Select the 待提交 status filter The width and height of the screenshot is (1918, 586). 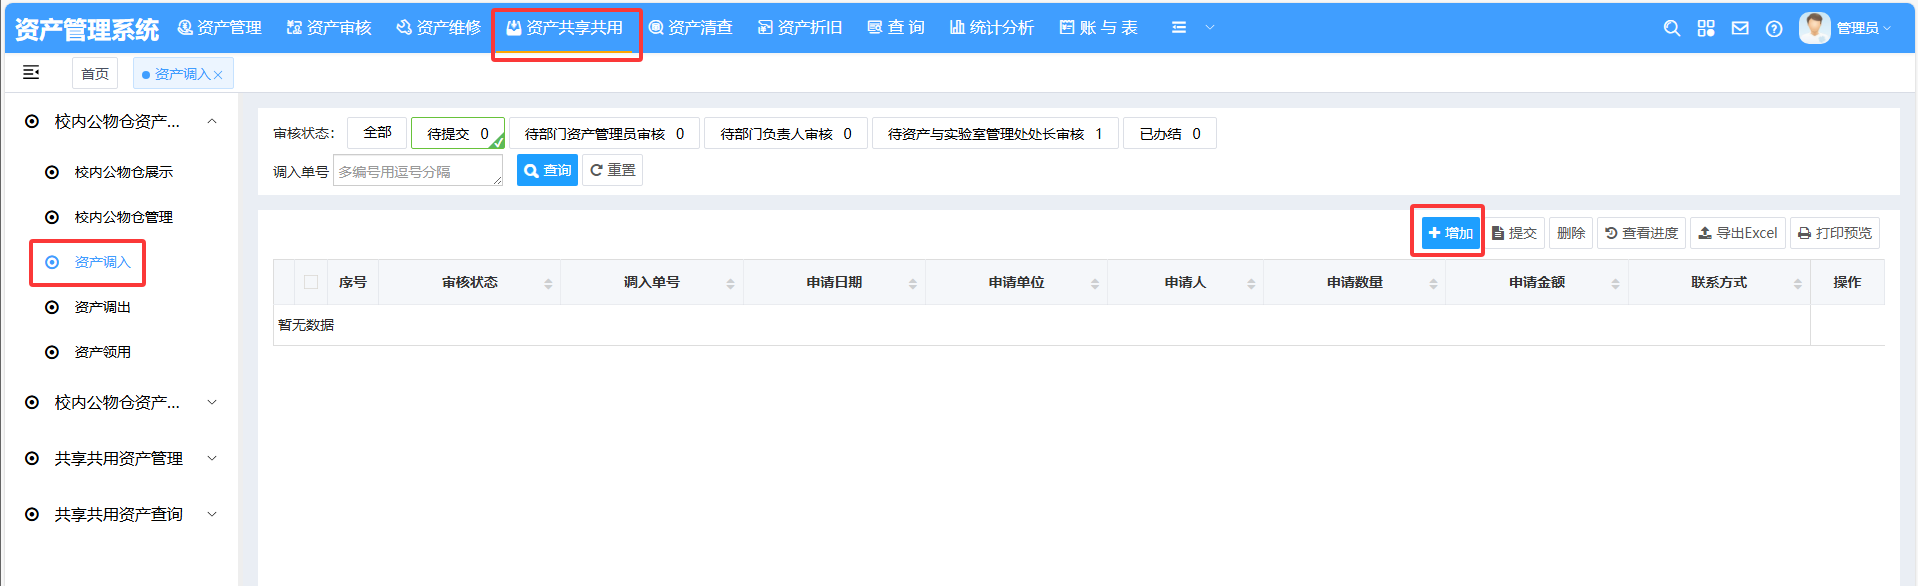(457, 133)
